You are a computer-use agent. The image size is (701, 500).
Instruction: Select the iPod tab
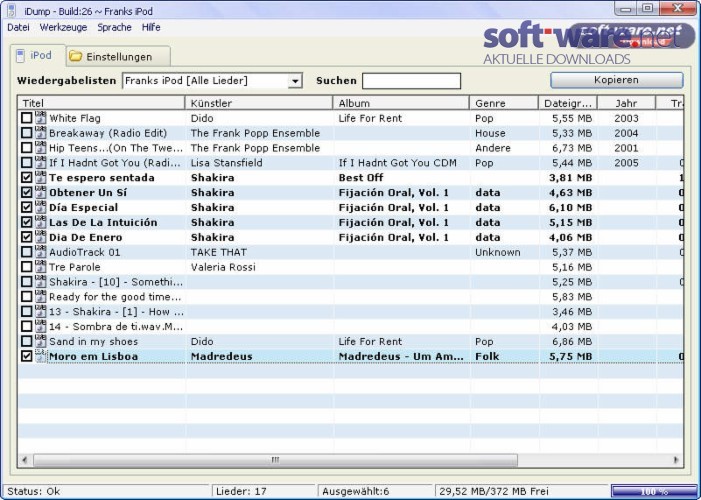point(38,55)
